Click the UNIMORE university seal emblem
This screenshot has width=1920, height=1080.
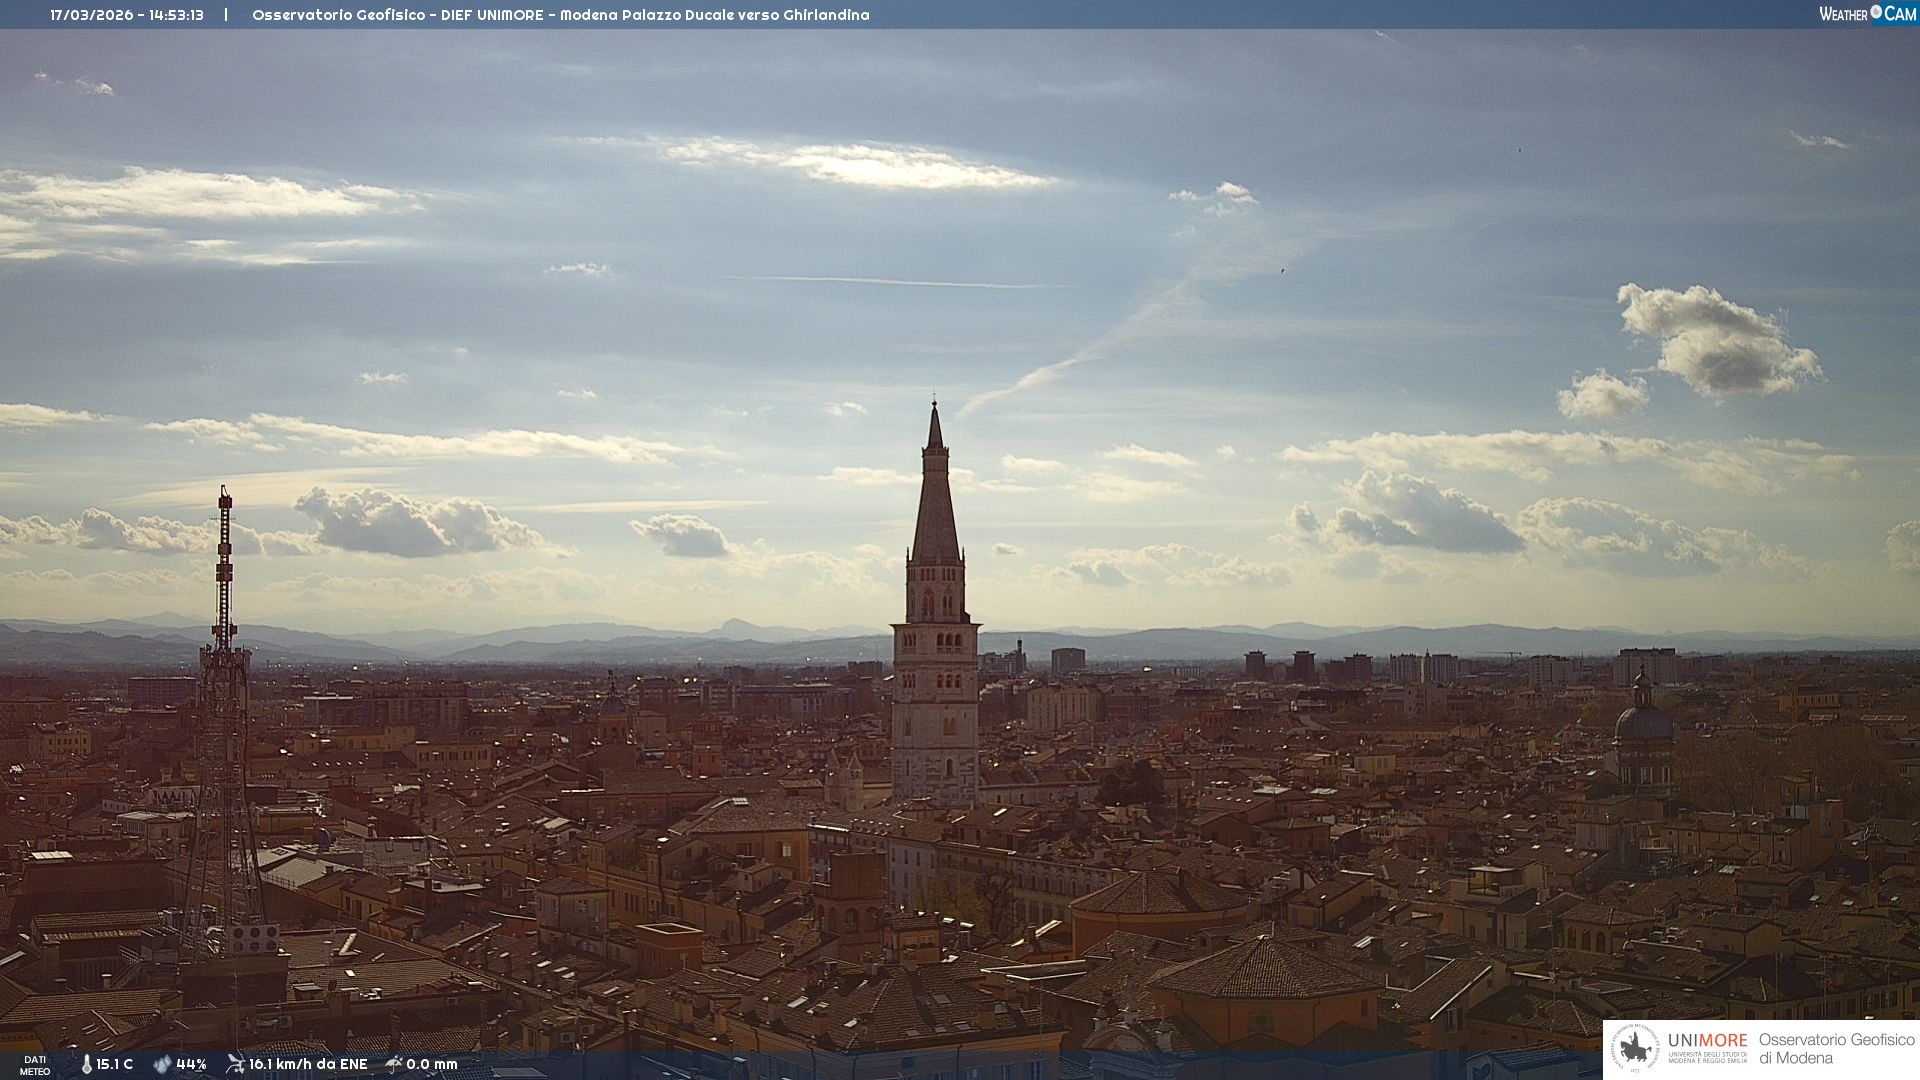pos(1635,1049)
